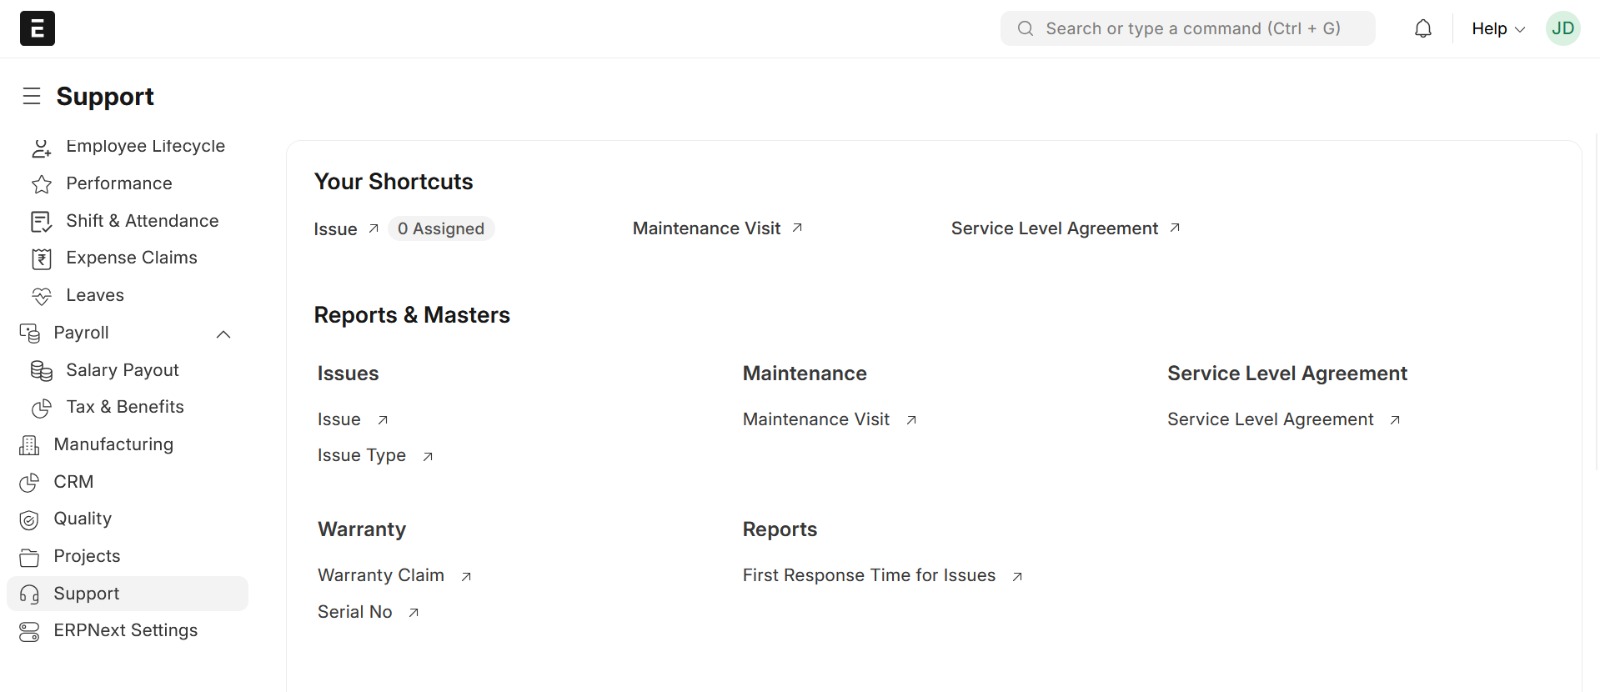Click the Performance star icon
The width and height of the screenshot is (1600, 692).
[41, 184]
